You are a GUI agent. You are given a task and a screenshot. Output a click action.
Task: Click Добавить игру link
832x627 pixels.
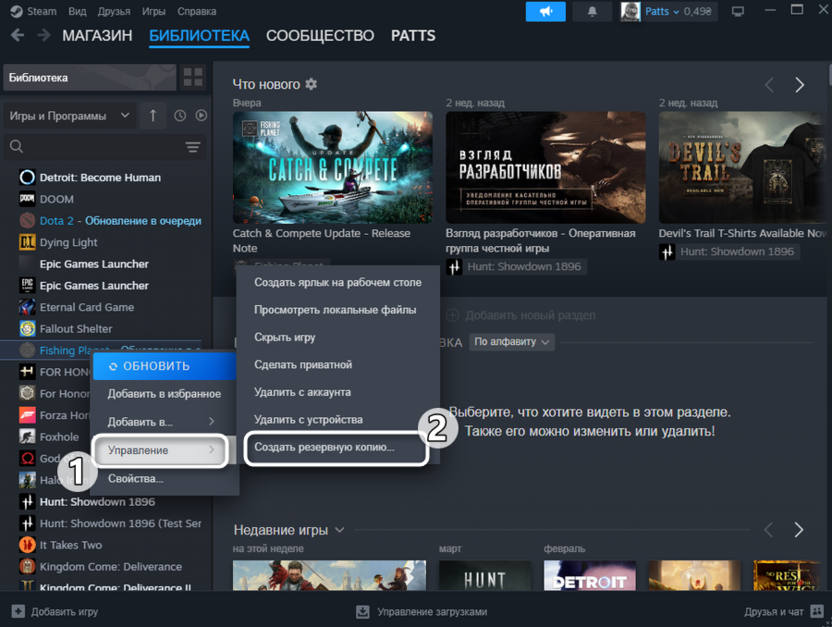click(65, 612)
